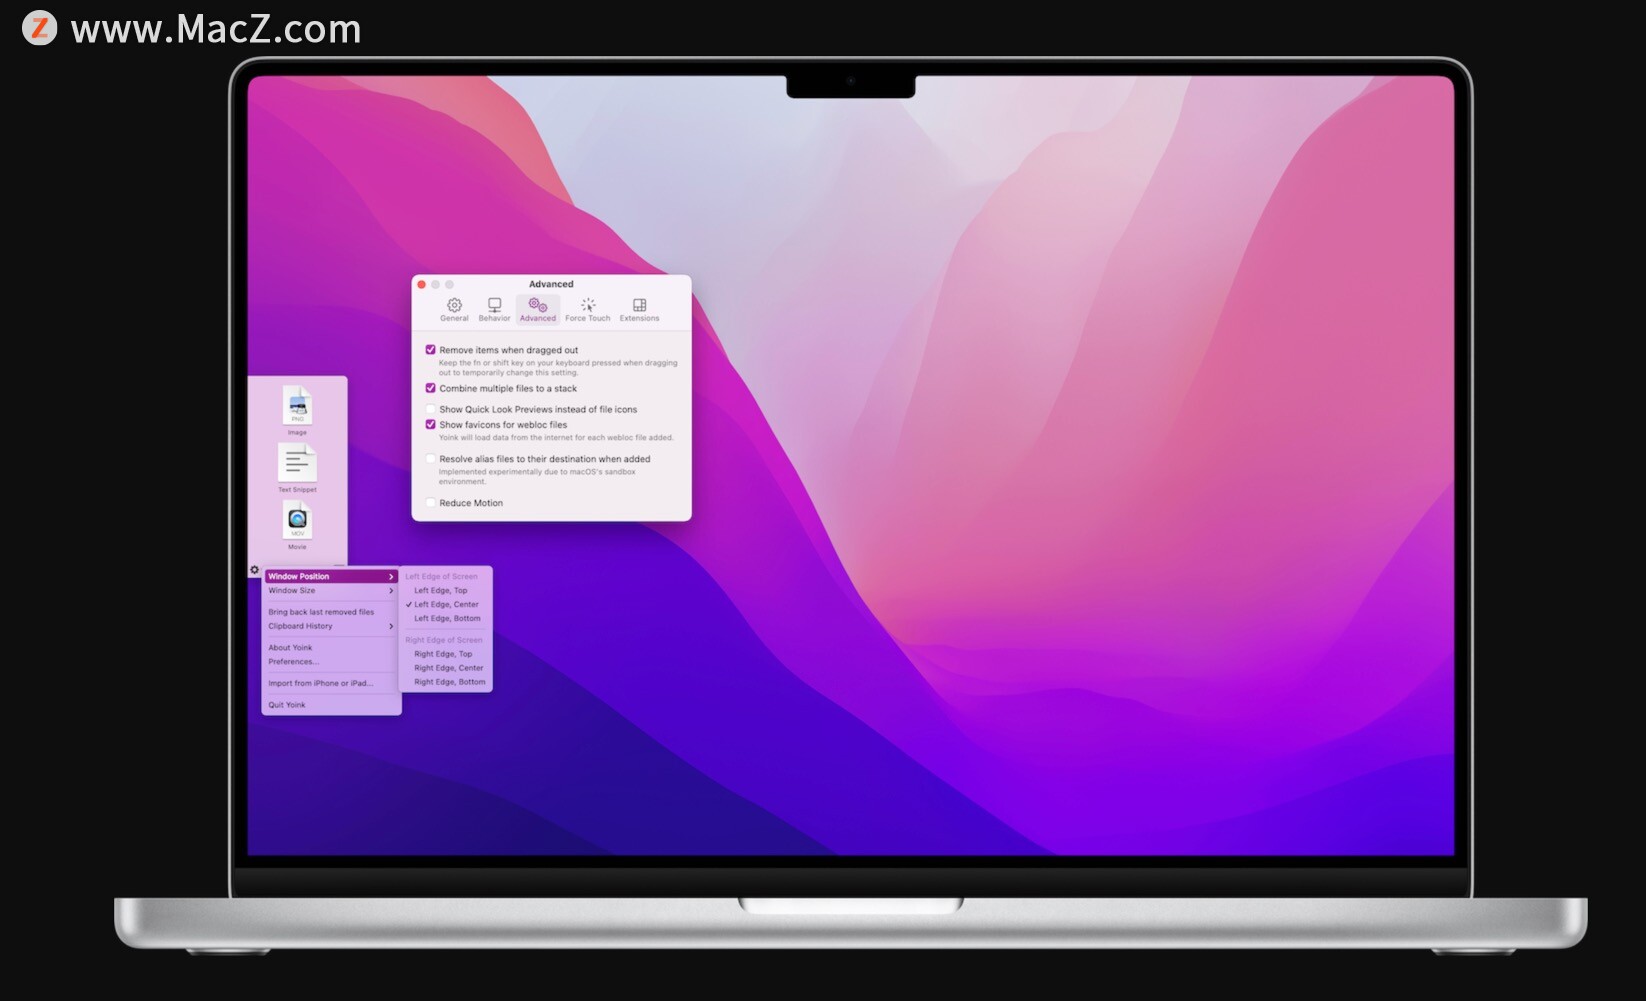Open the Extensions preferences tab

coord(639,309)
